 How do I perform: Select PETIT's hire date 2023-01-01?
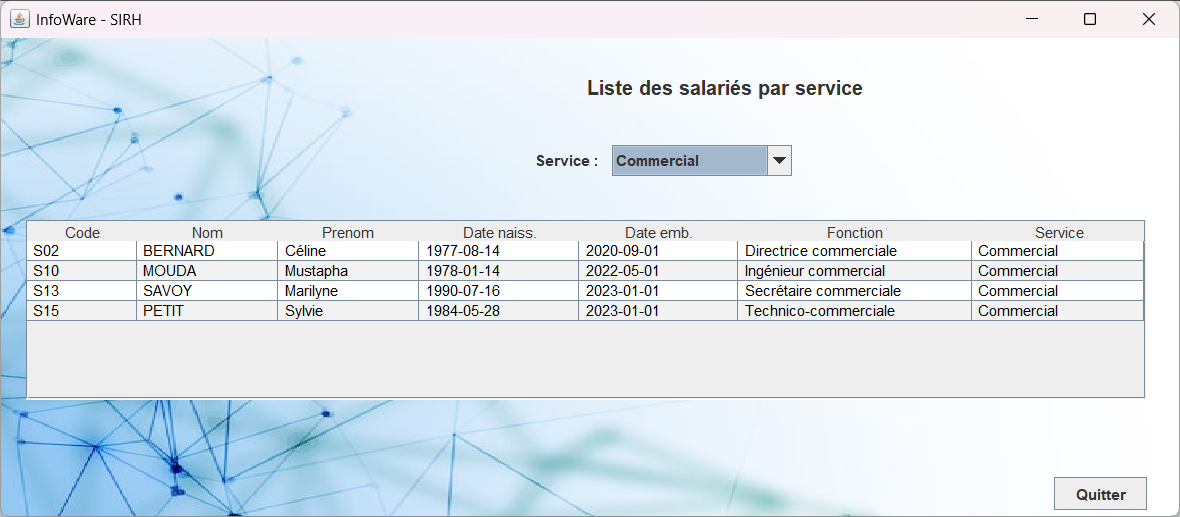(x=658, y=311)
